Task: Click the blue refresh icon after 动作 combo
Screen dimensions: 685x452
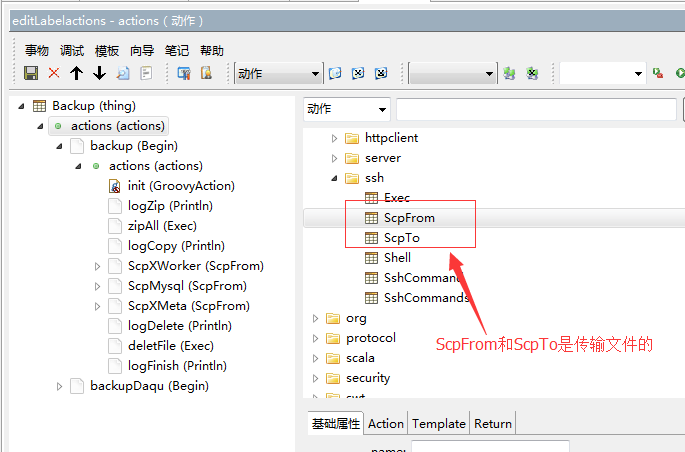Action: click(x=335, y=73)
